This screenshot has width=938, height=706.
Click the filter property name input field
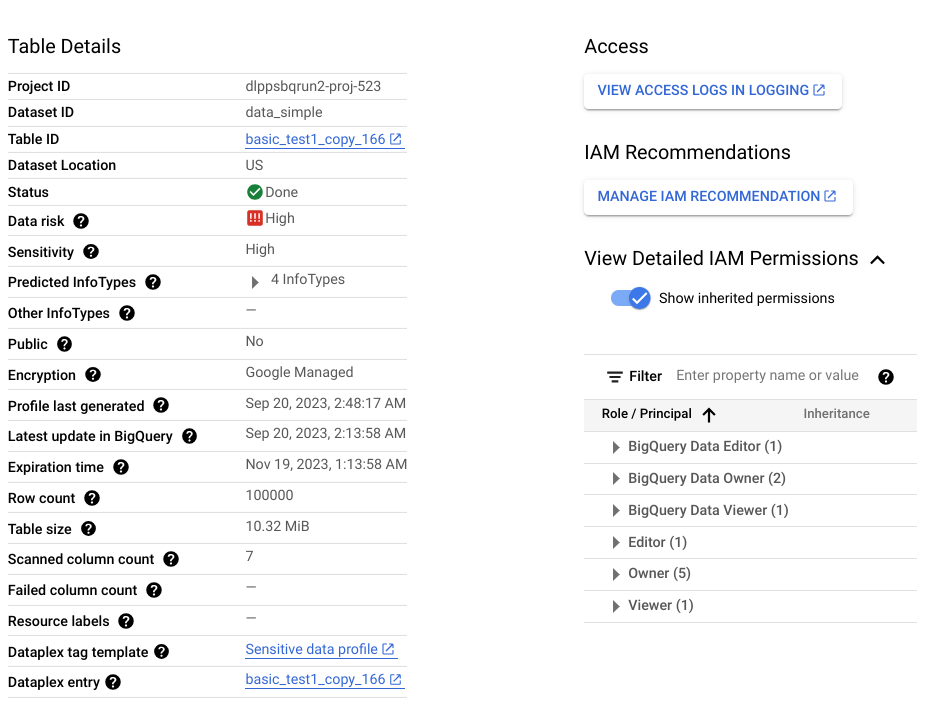(x=765, y=376)
